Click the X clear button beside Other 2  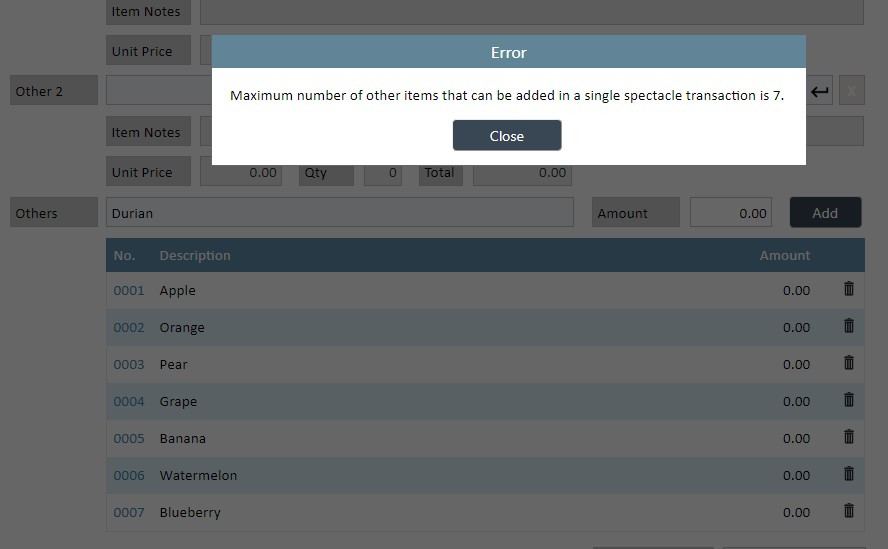[851, 91]
